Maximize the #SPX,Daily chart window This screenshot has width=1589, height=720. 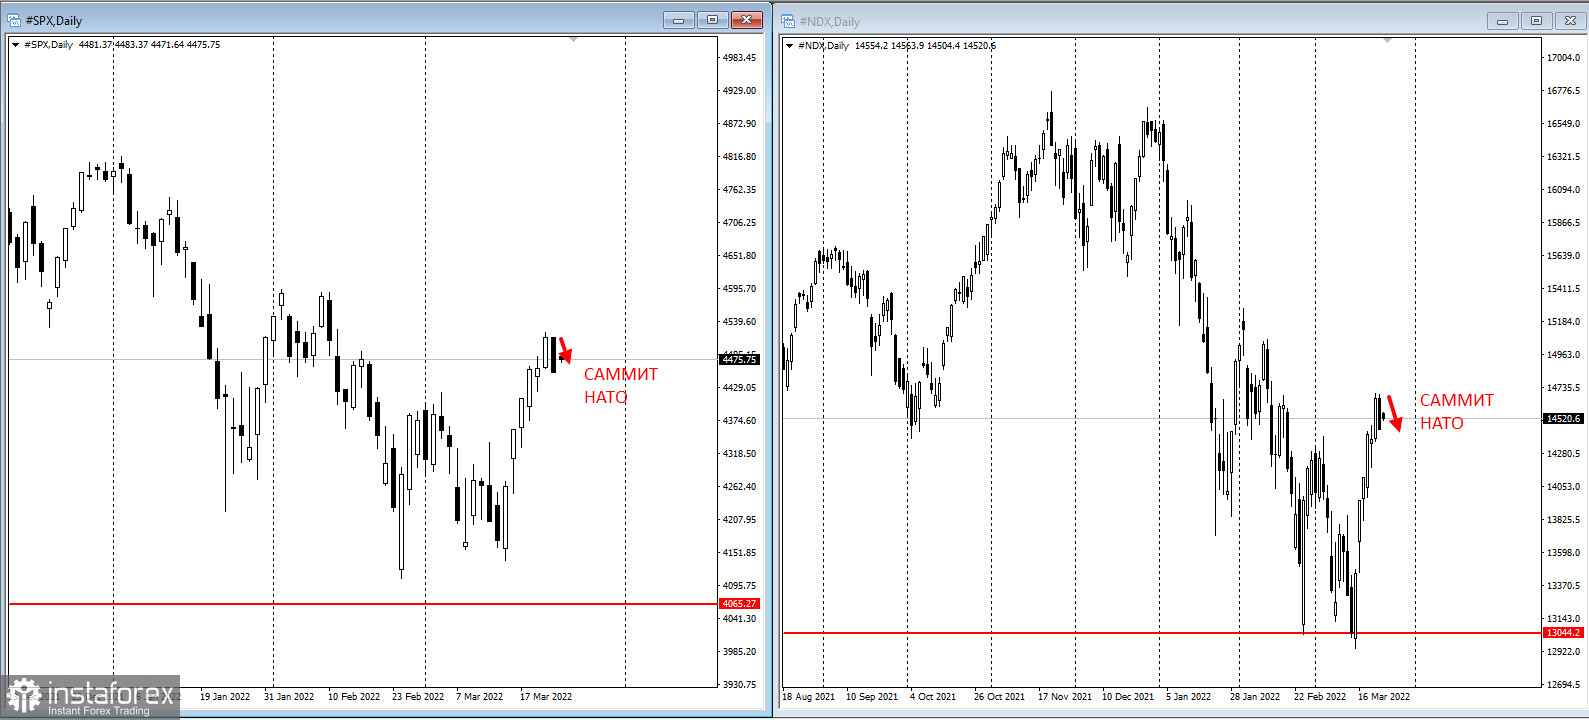(712, 20)
